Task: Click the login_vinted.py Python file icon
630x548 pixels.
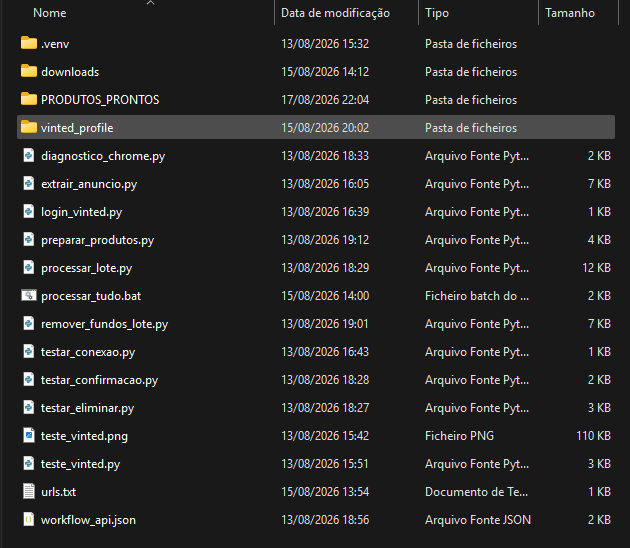Action: pyautogui.click(x=29, y=211)
